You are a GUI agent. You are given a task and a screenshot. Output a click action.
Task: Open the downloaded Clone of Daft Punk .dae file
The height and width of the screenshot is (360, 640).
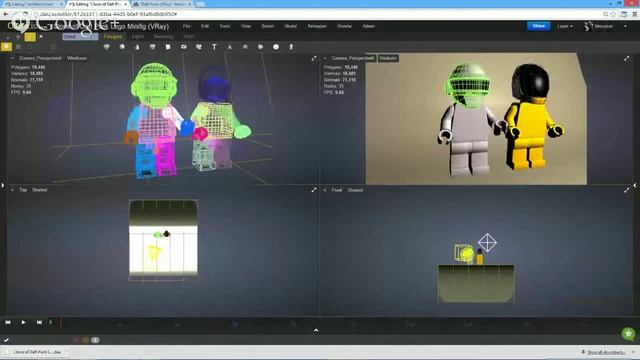tap(36, 352)
